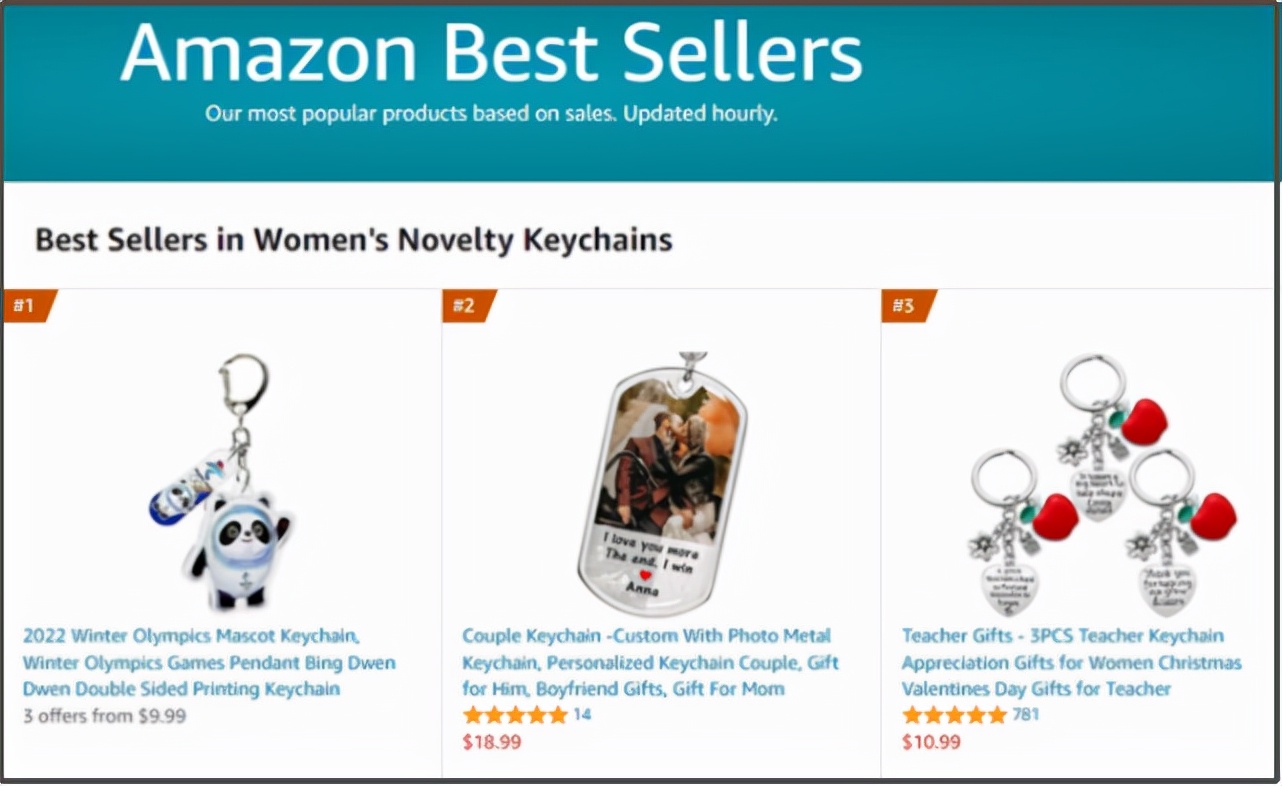Click the #1 rank badge
The width and height of the screenshot is (1282, 786).
click(x=27, y=306)
